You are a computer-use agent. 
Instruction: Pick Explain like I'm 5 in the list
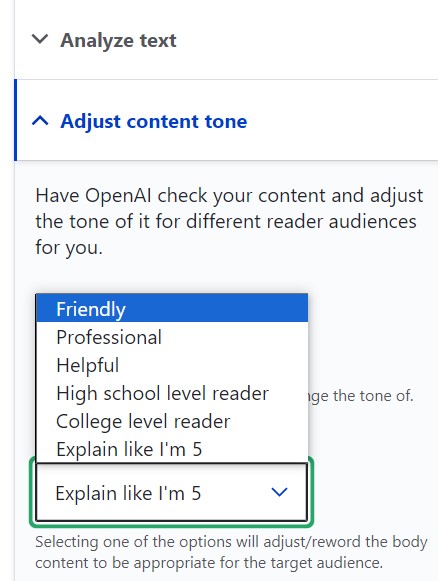tap(172, 449)
